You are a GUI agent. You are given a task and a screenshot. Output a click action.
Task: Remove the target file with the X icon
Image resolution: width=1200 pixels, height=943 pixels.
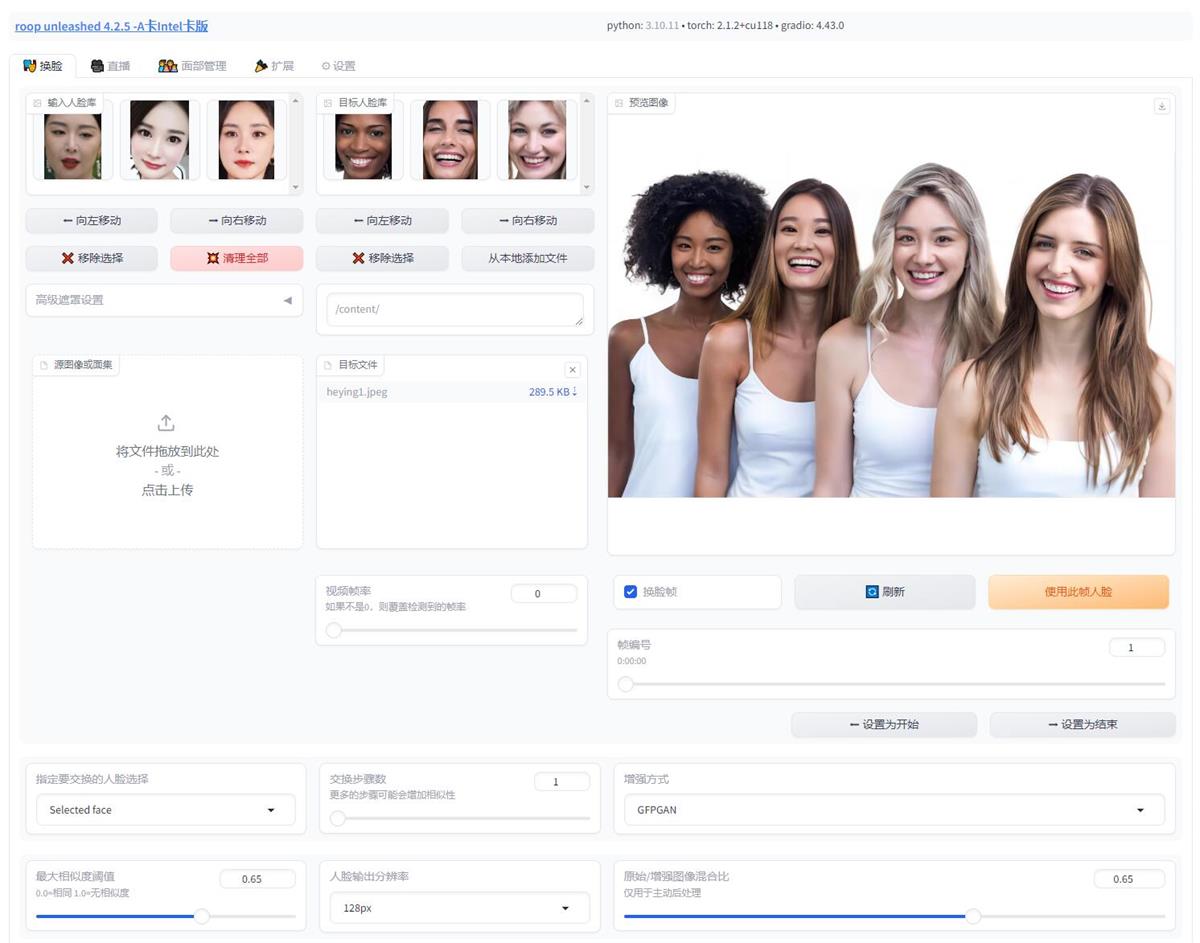(572, 370)
